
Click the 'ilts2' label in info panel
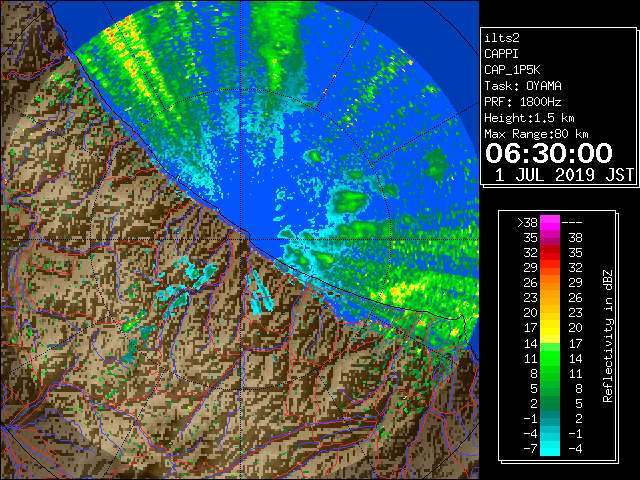[x=502, y=38]
